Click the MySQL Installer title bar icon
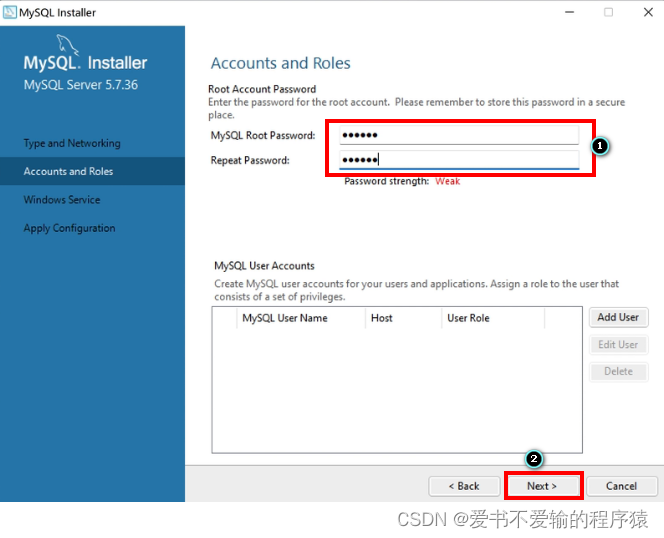 pos(10,12)
